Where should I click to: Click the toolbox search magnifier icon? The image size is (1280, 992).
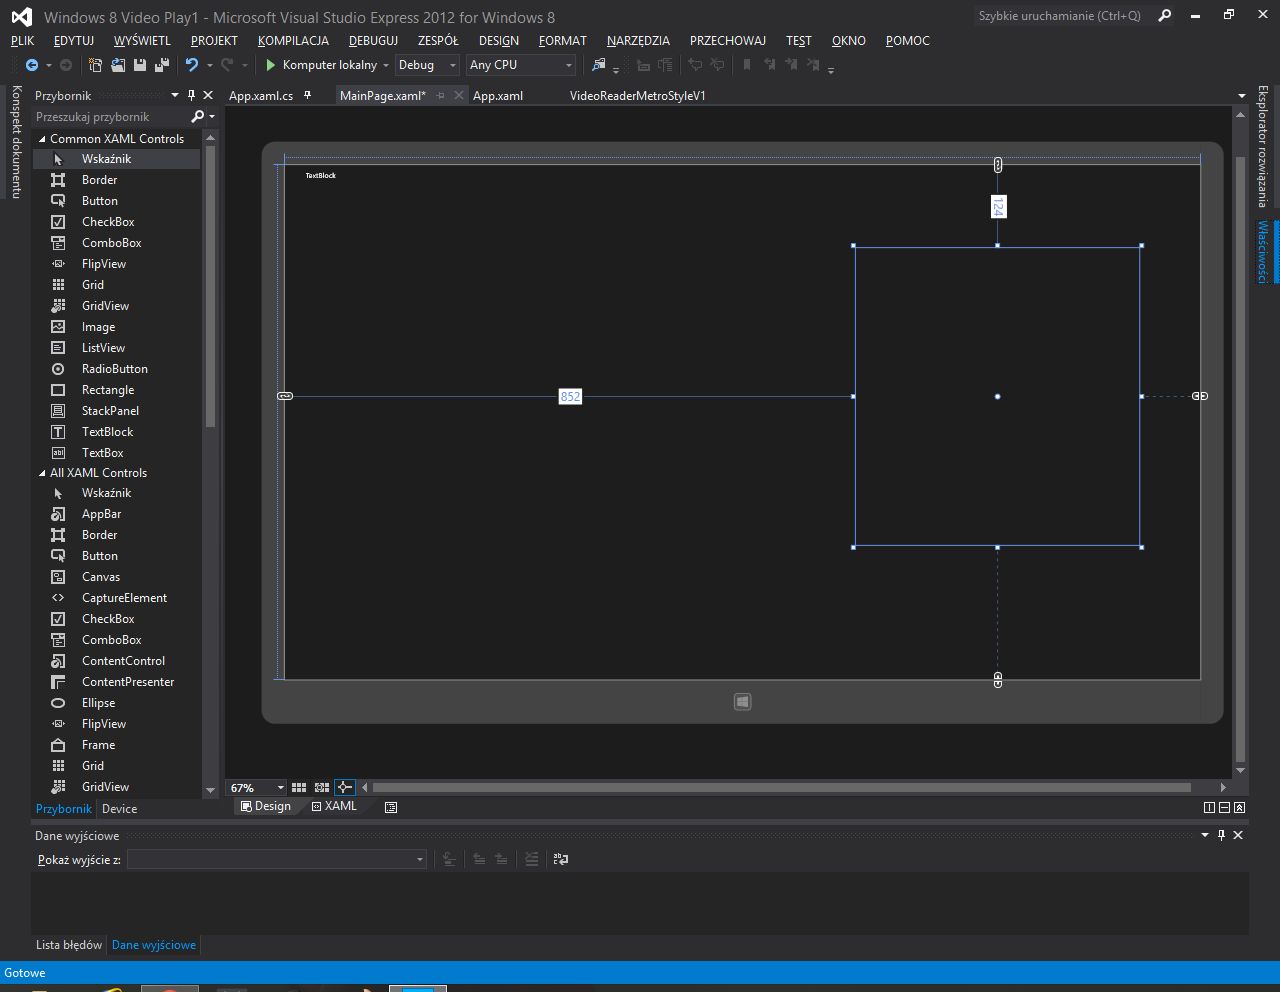(x=198, y=117)
